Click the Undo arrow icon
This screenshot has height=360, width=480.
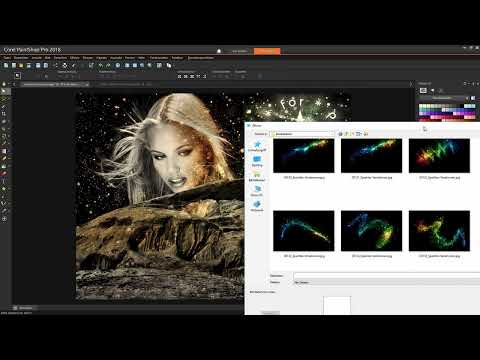click(x=100, y=65)
